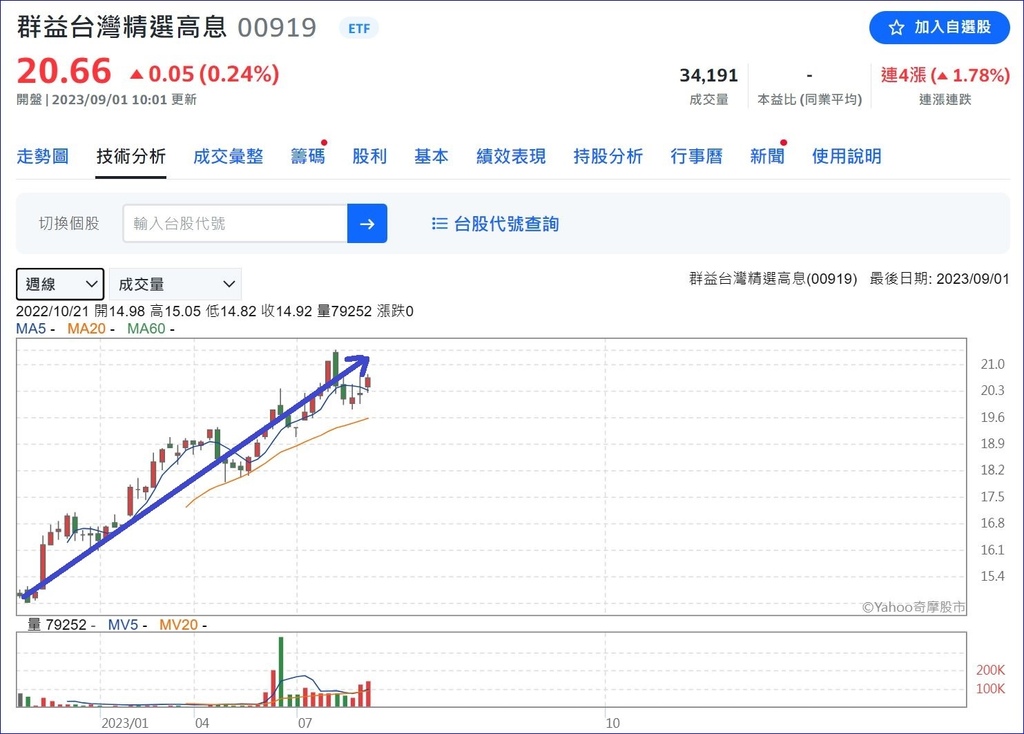Click the stock code 00919 in the title
This screenshot has width=1024, height=734.
click(x=277, y=27)
